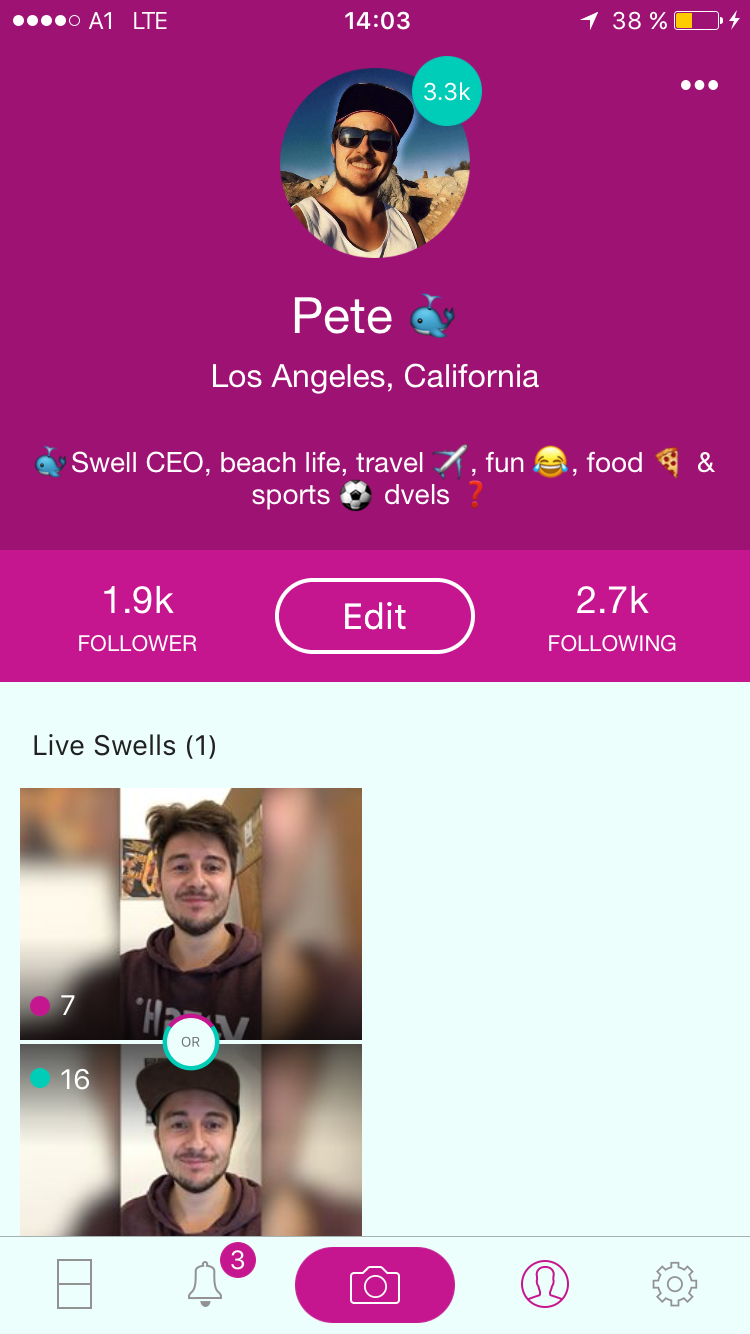Click the Edit profile button
This screenshot has width=750, height=1334.
[375, 616]
